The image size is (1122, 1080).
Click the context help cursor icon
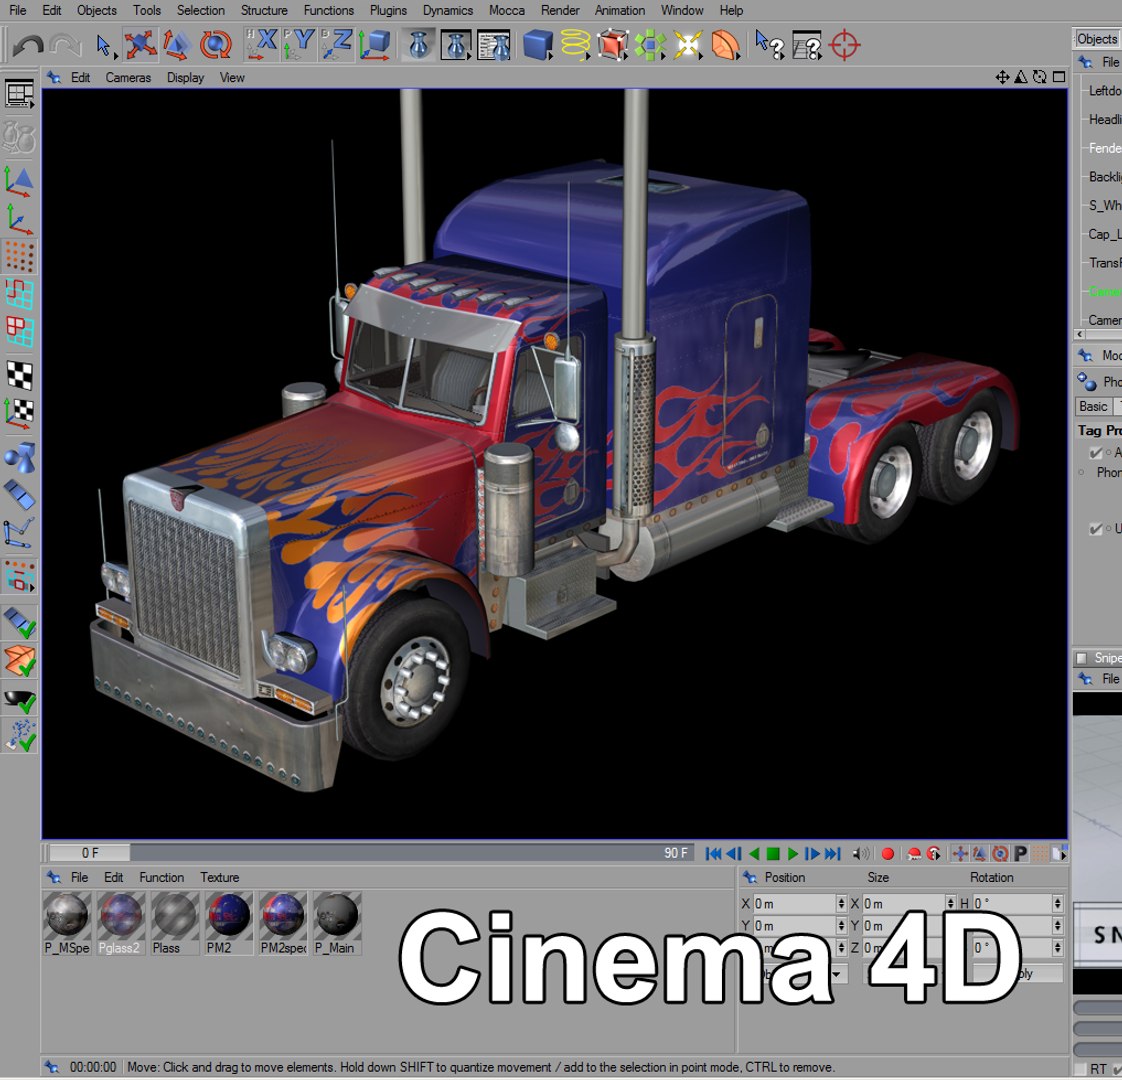pos(769,45)
